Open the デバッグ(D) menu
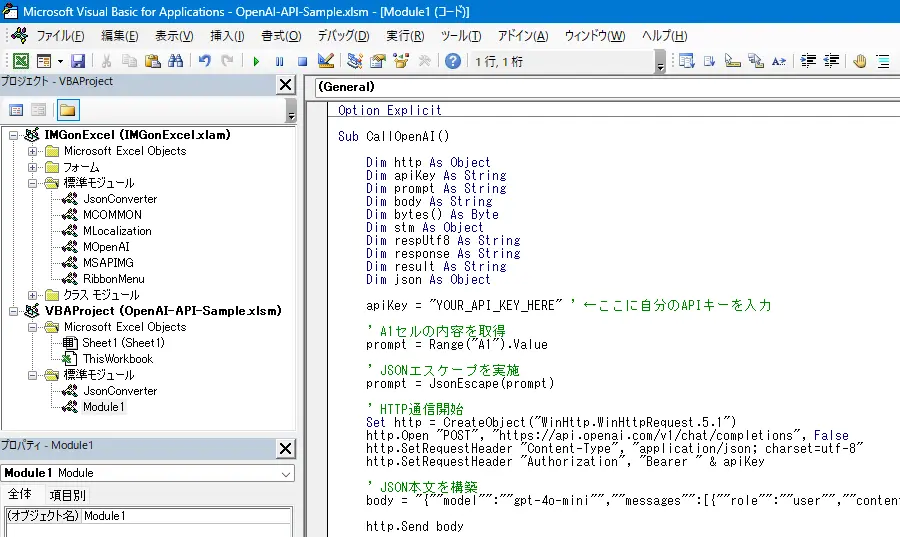The image size is (900, 537). [343, 36]
